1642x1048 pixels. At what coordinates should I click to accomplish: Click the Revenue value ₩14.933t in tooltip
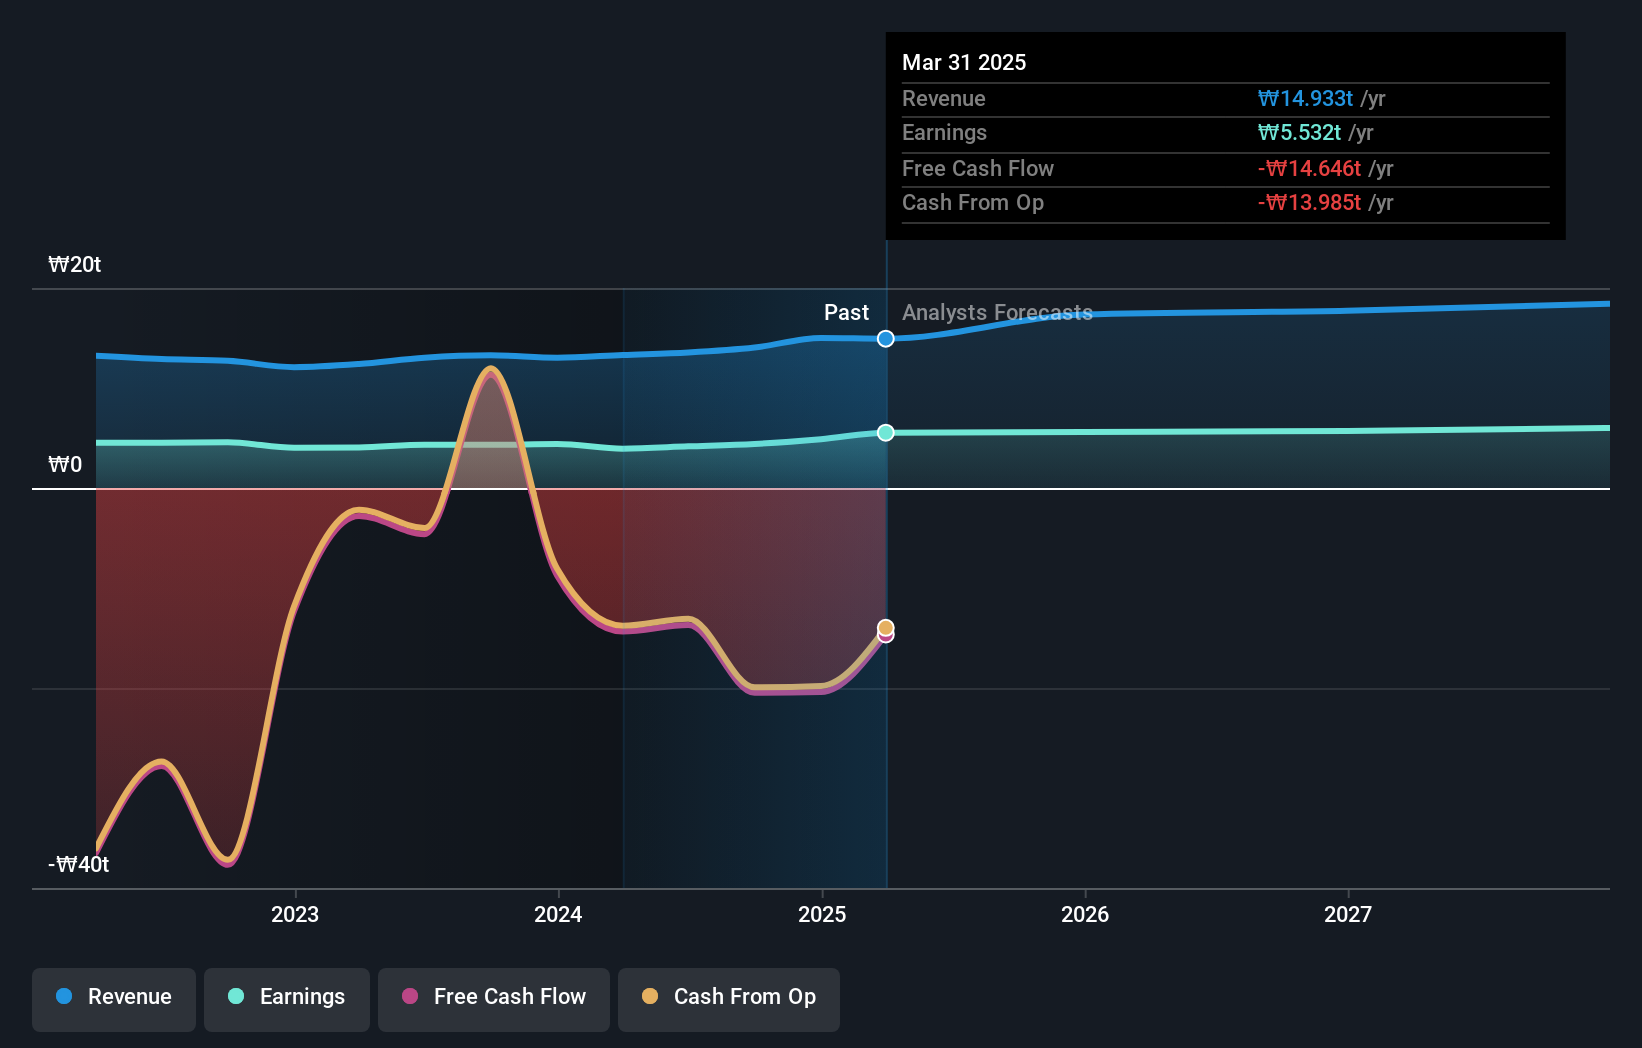[1305, 99]
